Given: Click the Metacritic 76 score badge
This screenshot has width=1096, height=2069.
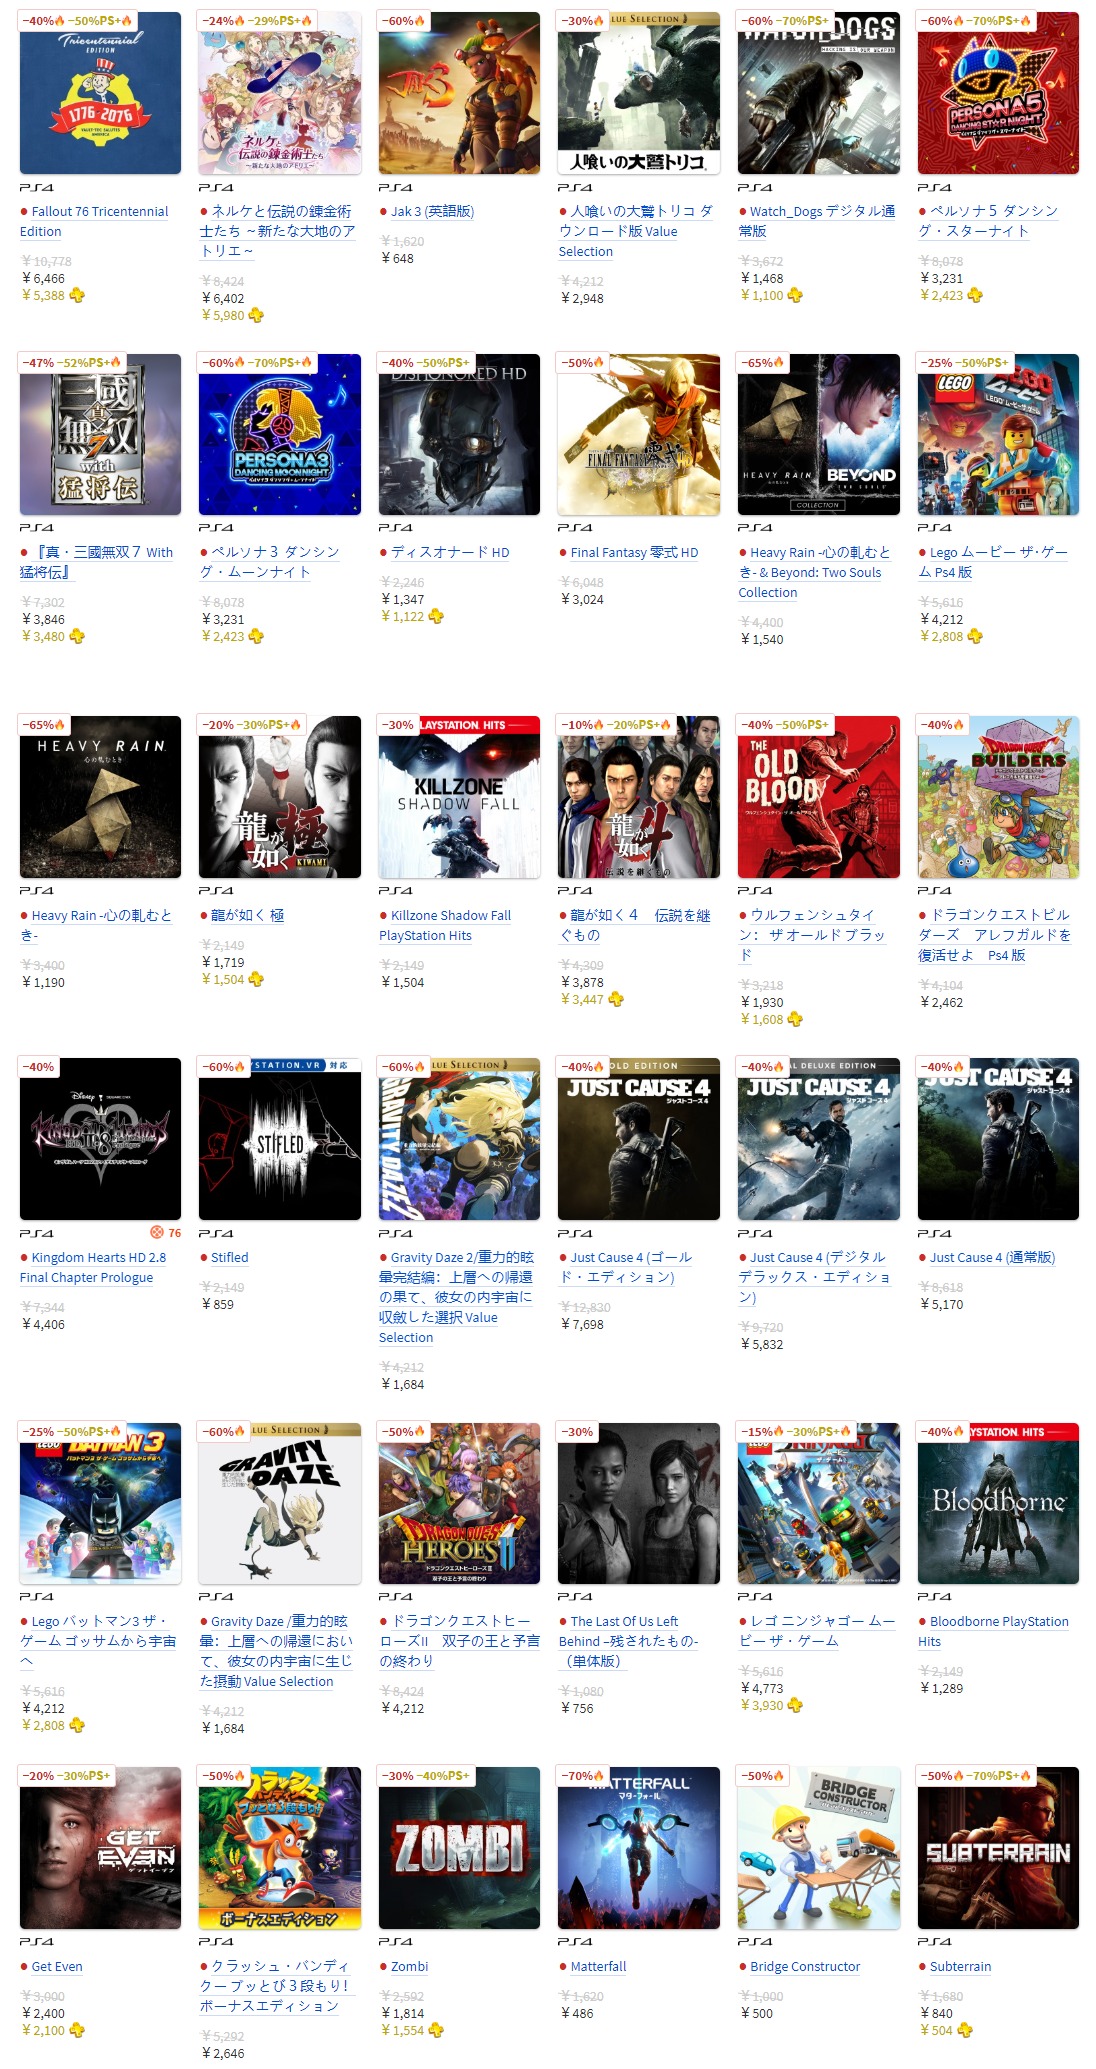Looking at the screenshot, I should tap(166, 1233).
